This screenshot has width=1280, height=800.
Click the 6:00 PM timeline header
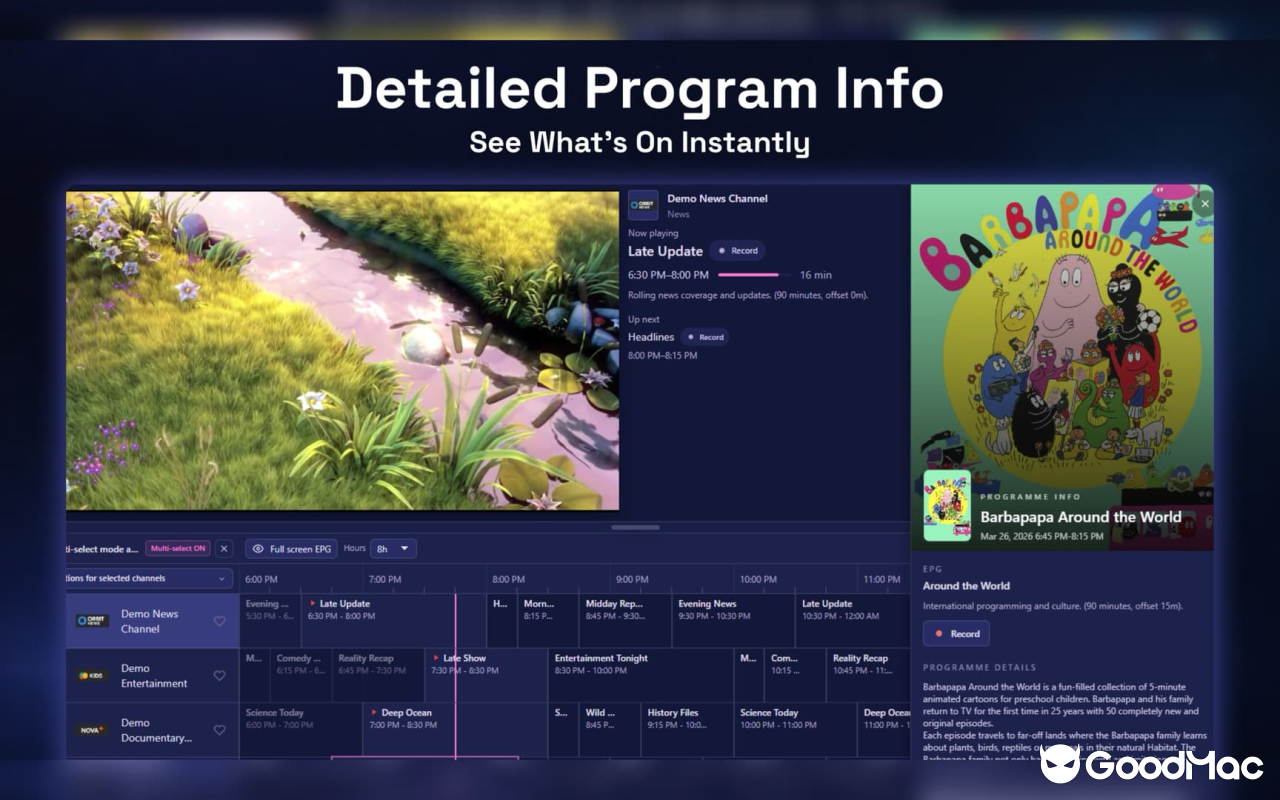[261, 579]
